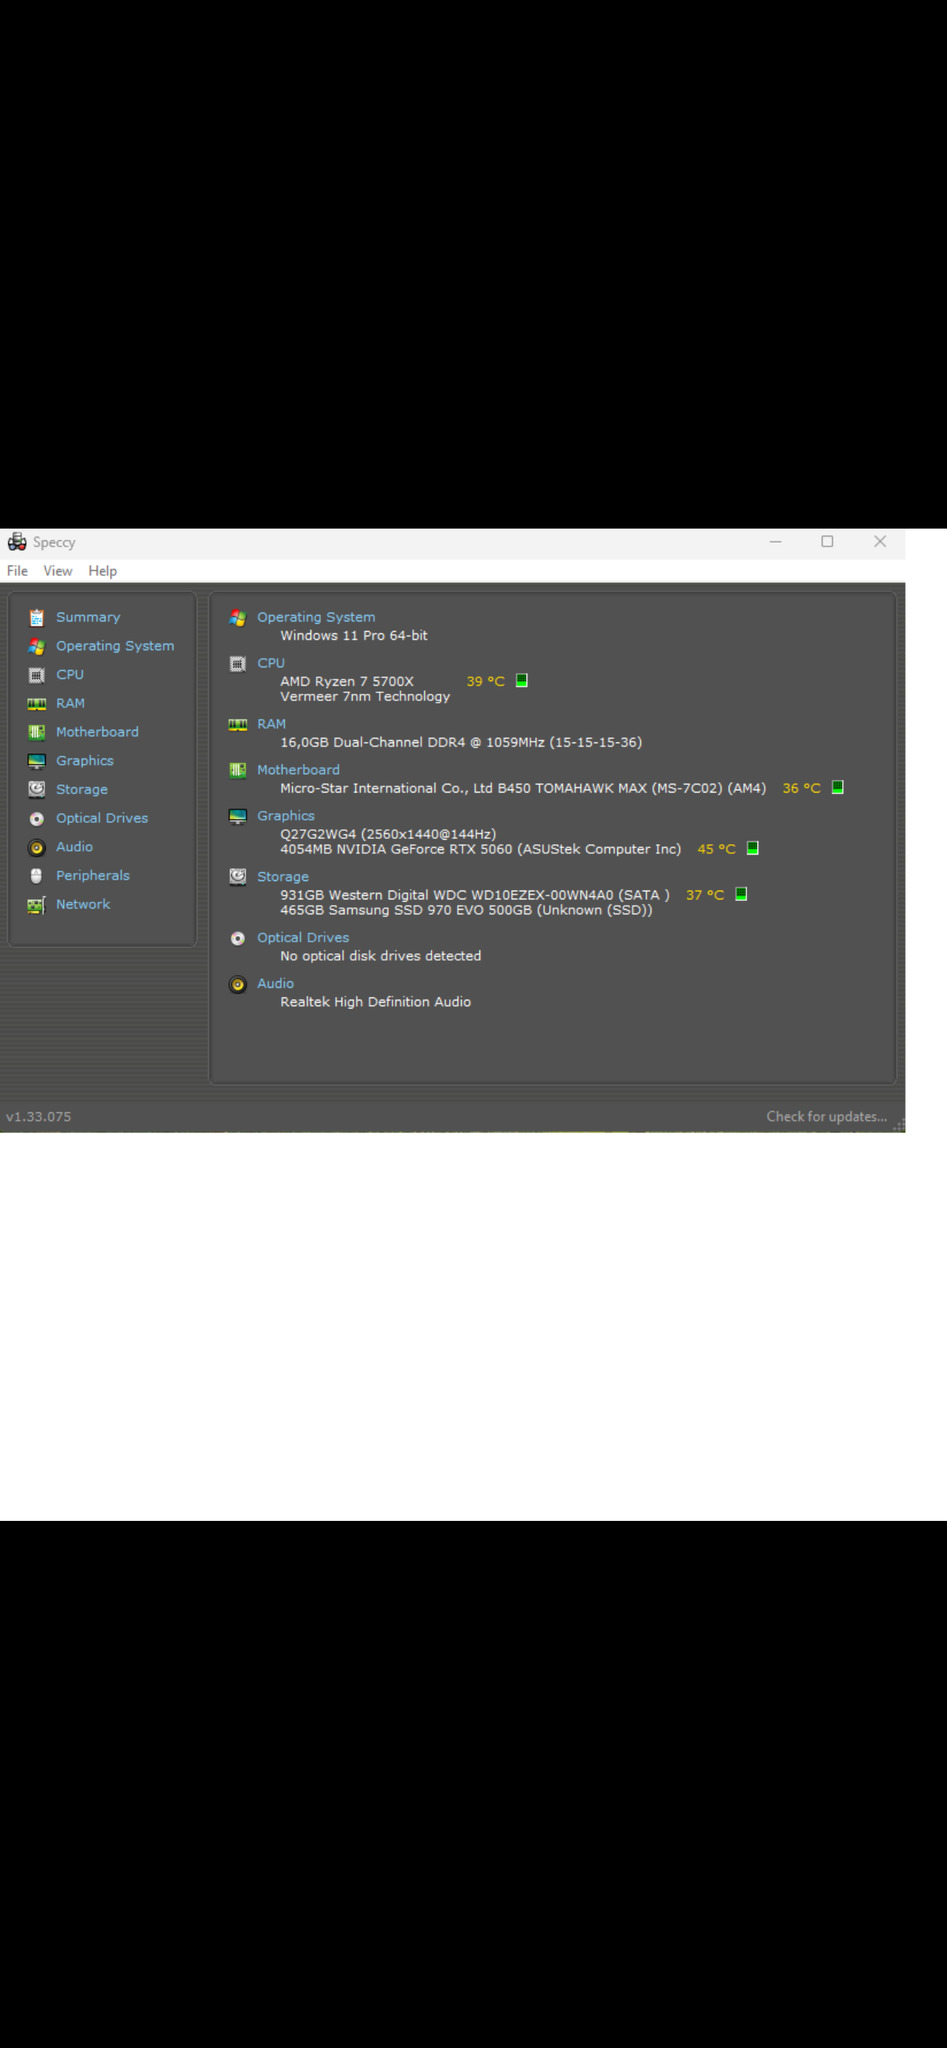This screenshot has height=2048, width=947.
Task: Click the green storage temperature indicator
Action: click(x=741, y=894)
